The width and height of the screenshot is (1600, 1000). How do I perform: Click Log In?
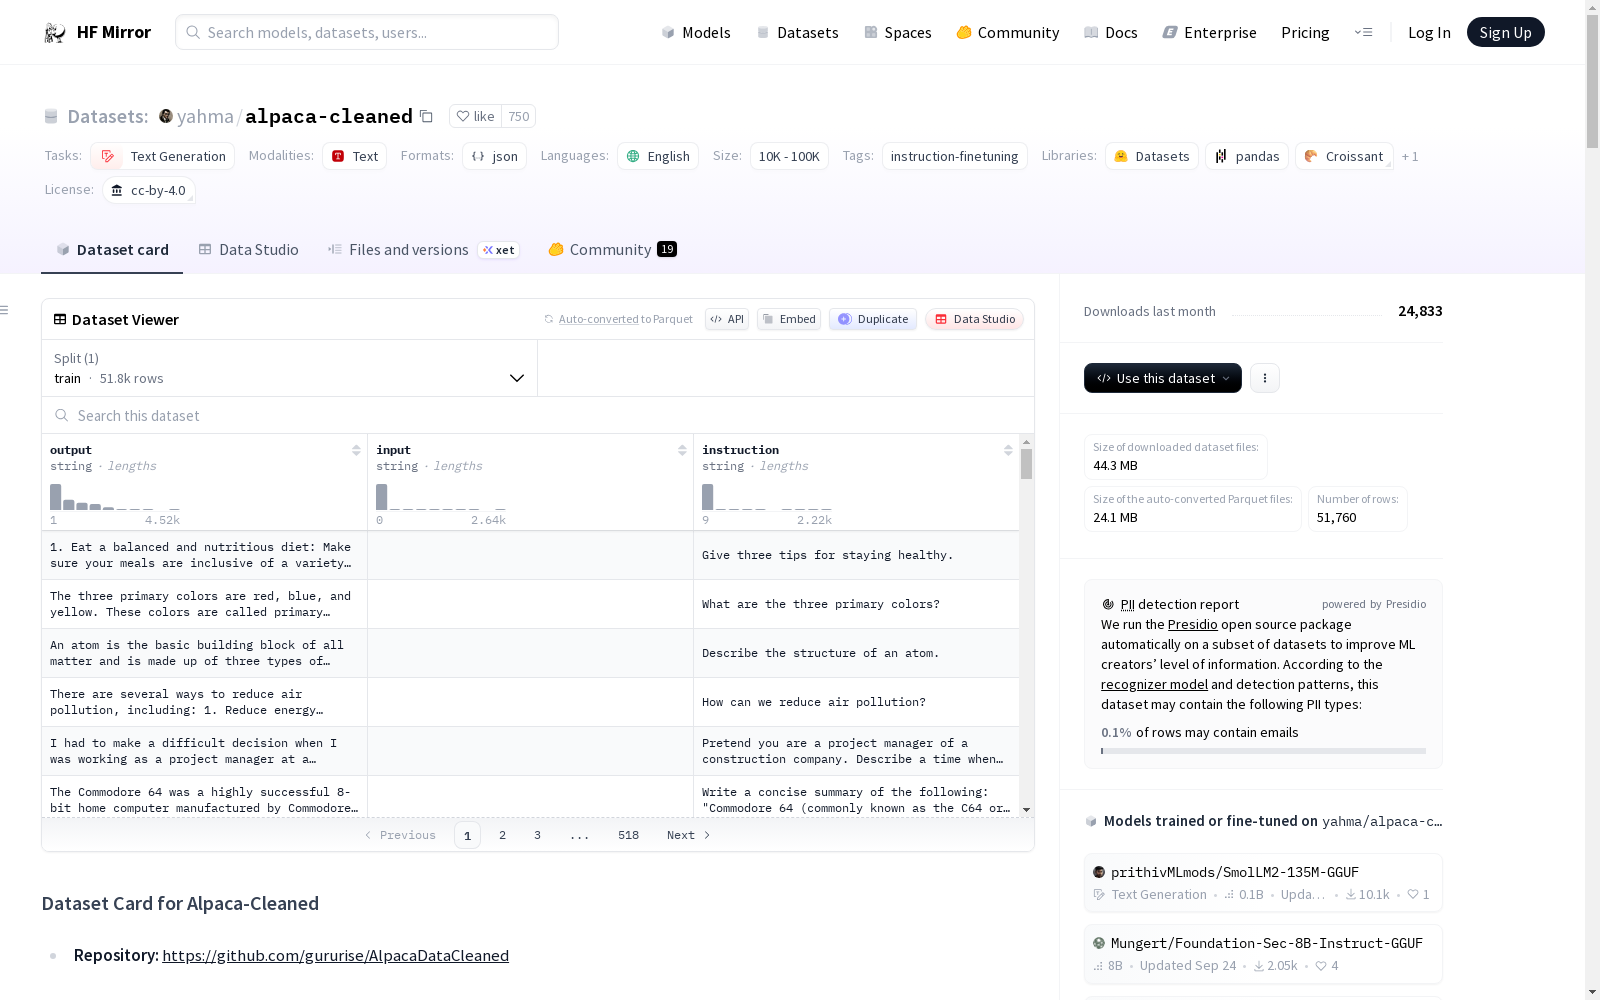point(1429,33)
